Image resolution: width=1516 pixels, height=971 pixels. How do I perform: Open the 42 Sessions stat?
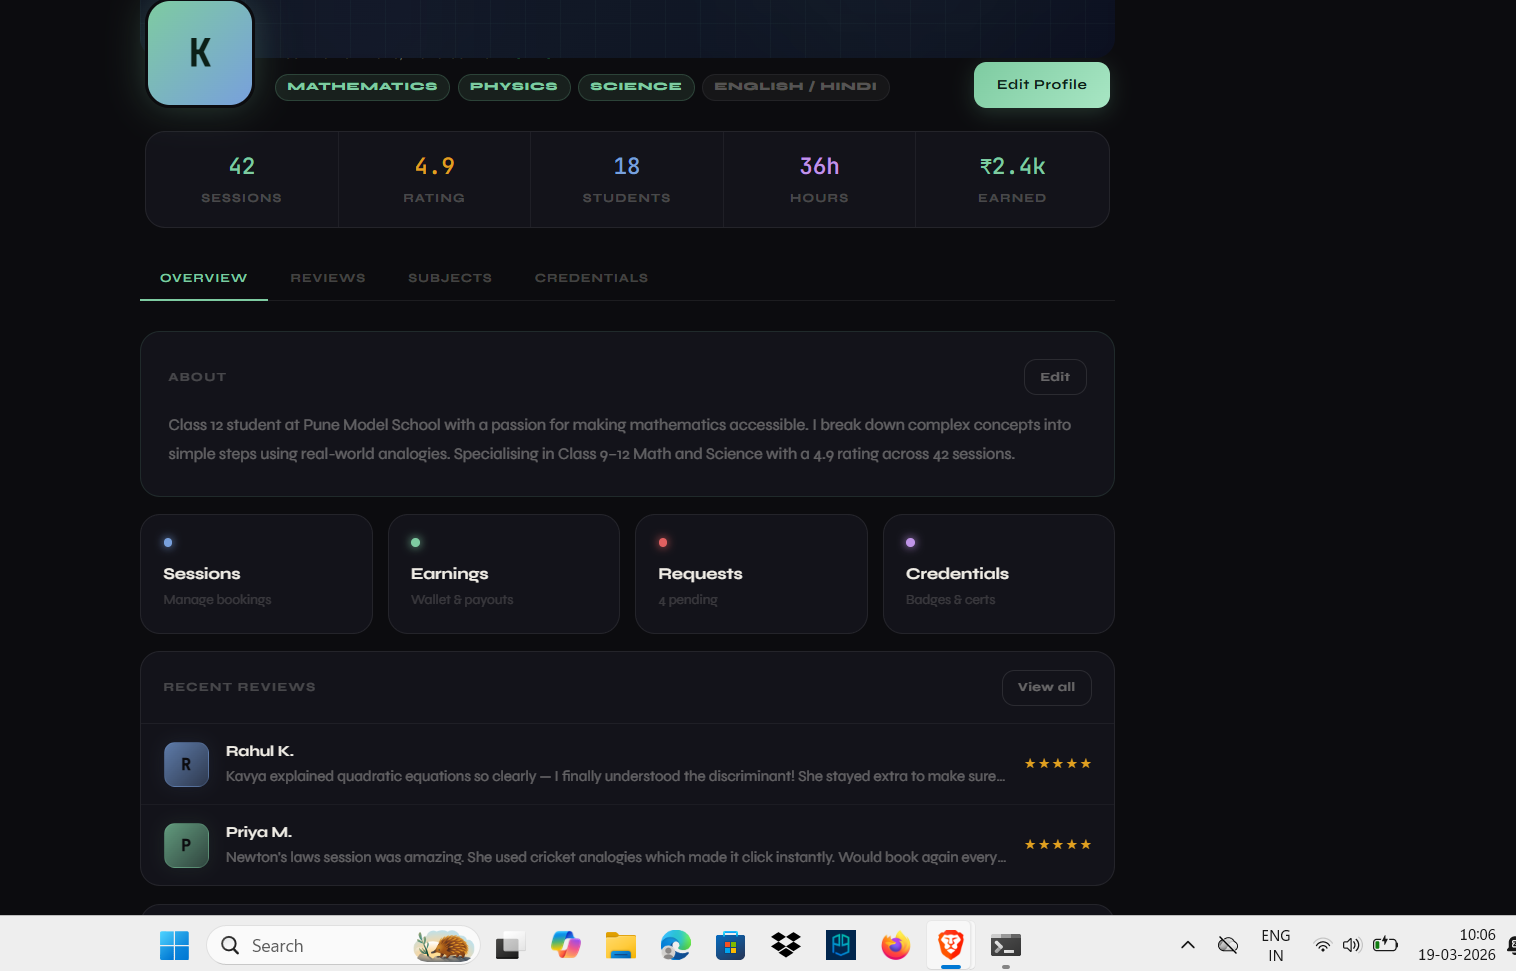pyautogui.click(x=242, y=180)
